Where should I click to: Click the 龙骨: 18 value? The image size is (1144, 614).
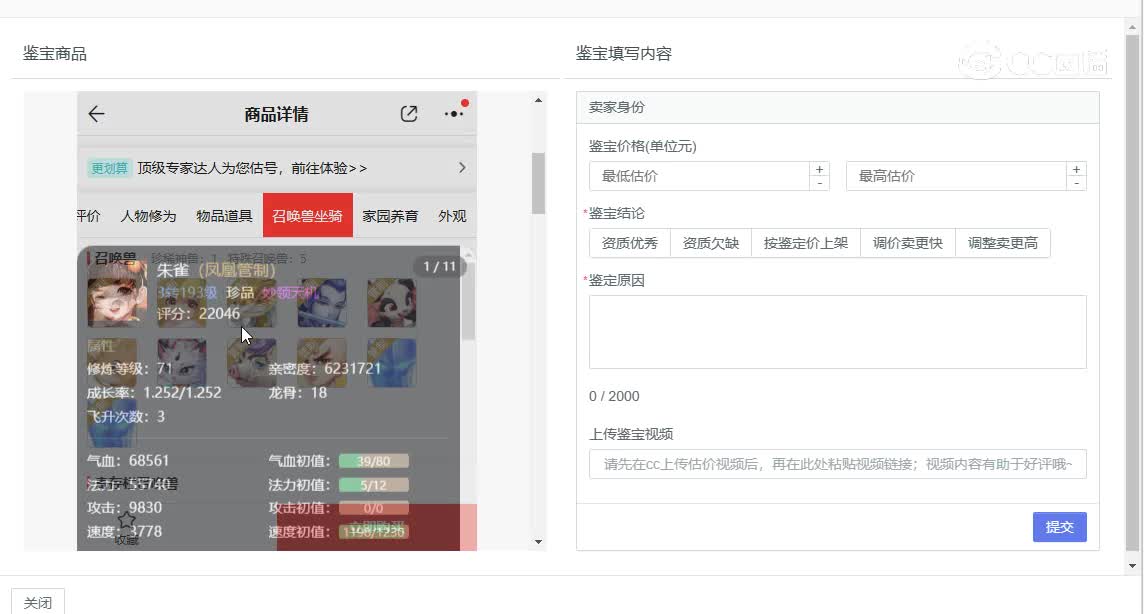point(298,392)
